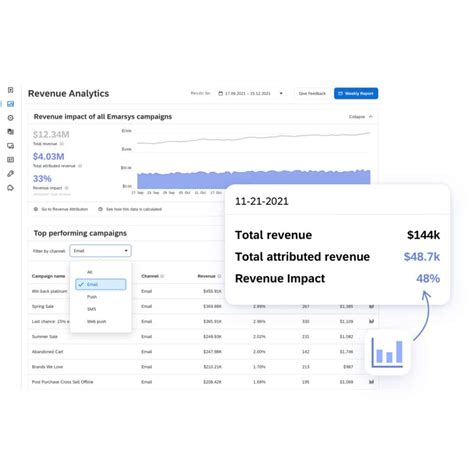The width and height of the screenshot is (474, 474).
Task: Open the analytics icon in the sidebar
Action: click(x=10, y=104)
